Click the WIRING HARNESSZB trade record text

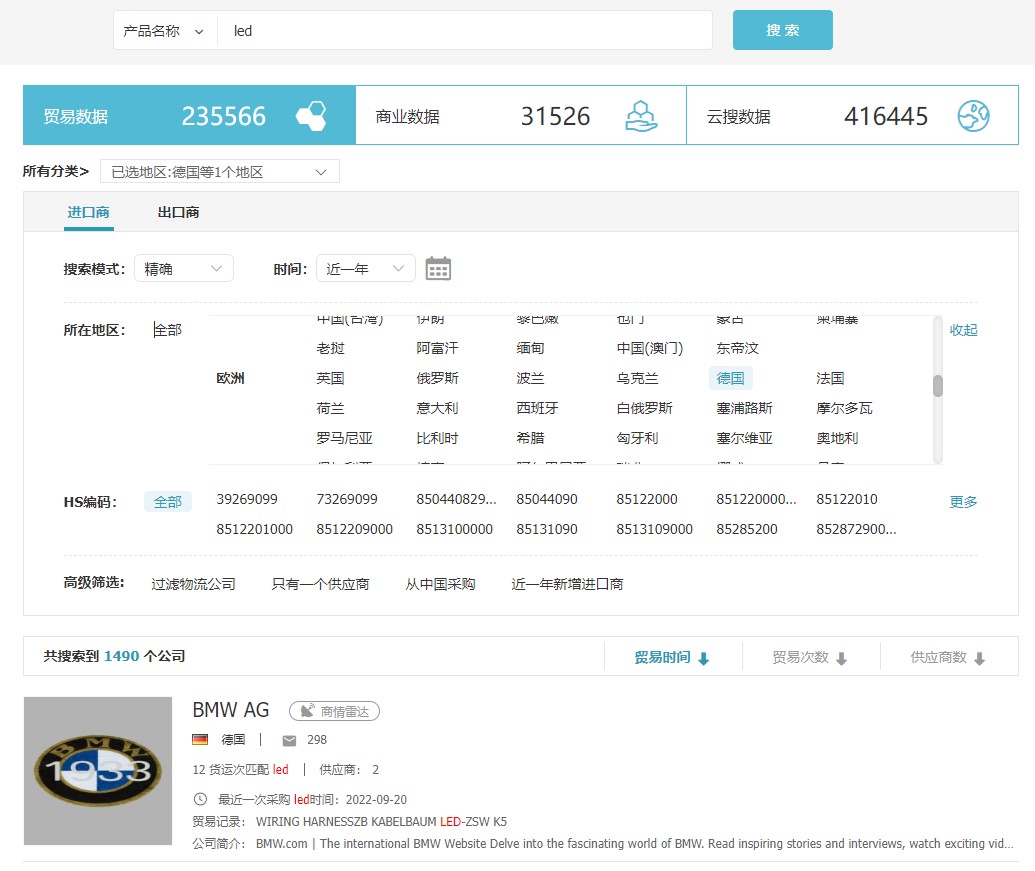(382, 822)
